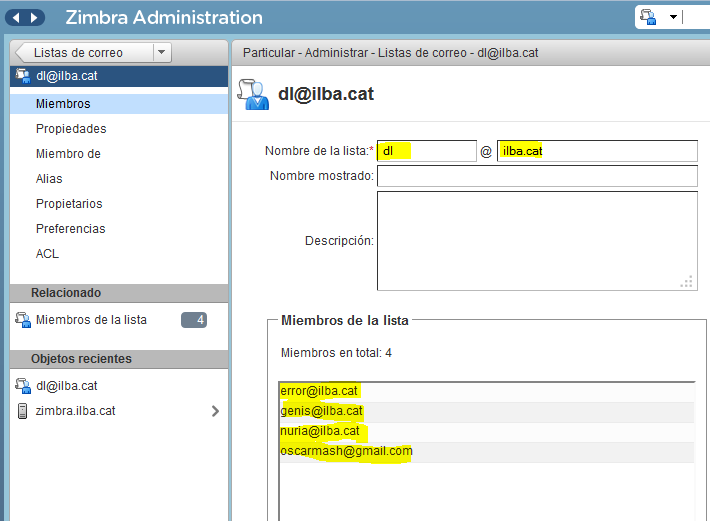Open the Listas de correo dropdown arrow
Image resolution: width=710 pixels, height=521 pixels.
[x=162, y=53]
